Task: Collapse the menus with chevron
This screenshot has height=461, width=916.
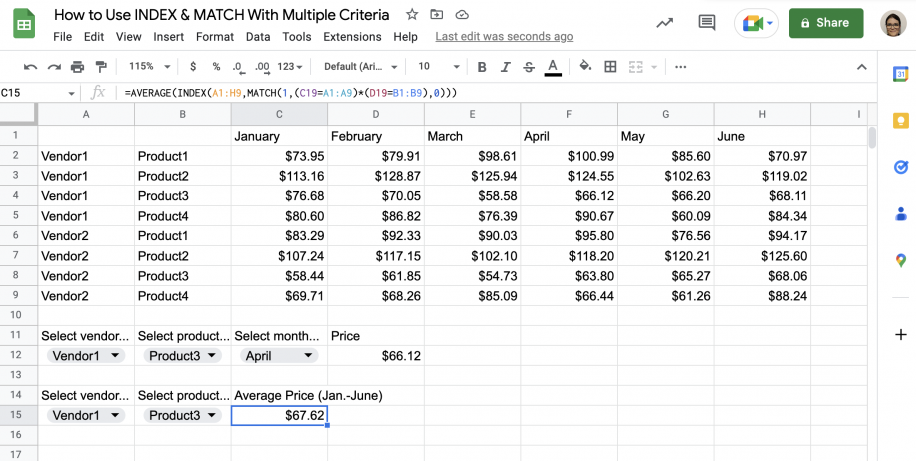Action: pyautogui.click(x=861, y=67)
